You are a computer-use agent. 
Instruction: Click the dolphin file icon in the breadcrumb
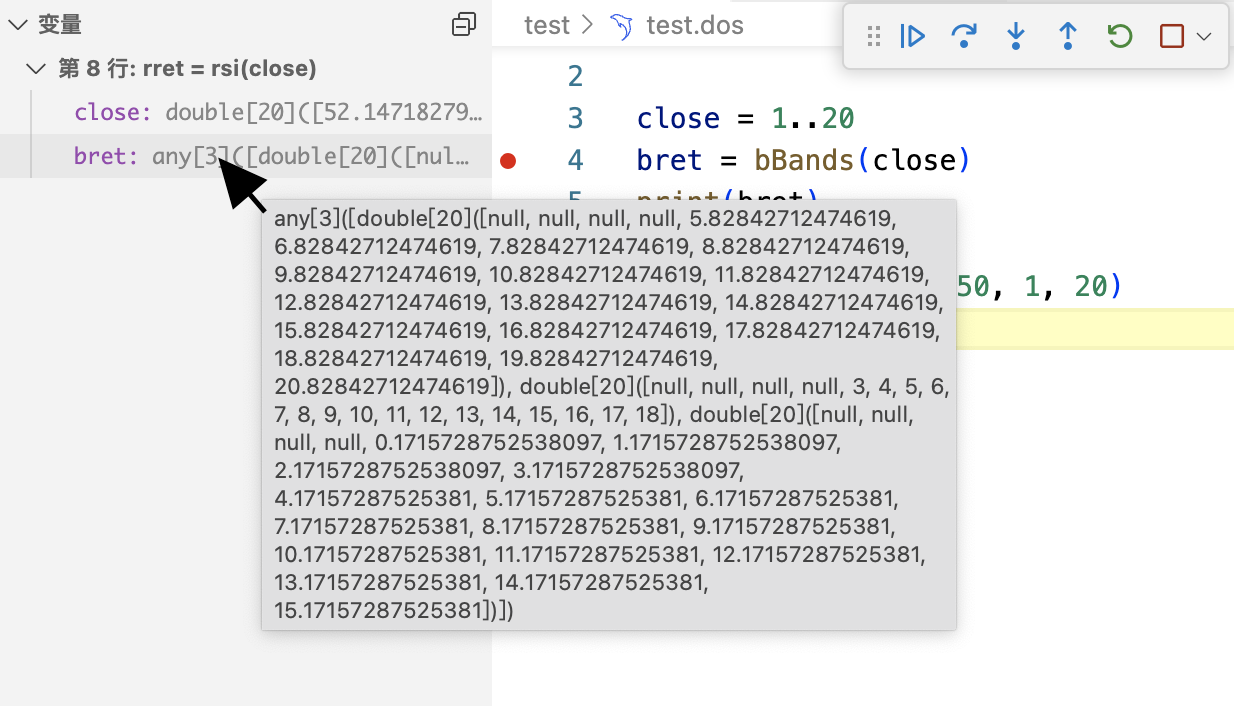(621, 26)
